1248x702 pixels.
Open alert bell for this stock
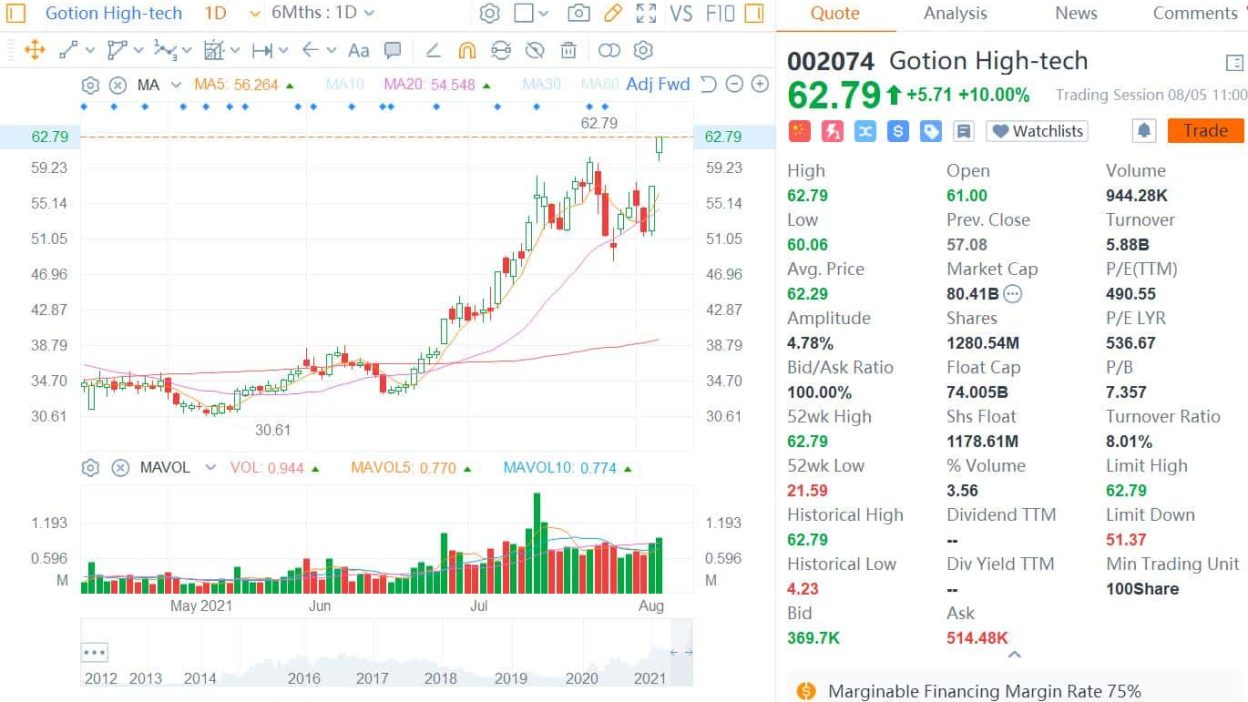coord(1144,131)
